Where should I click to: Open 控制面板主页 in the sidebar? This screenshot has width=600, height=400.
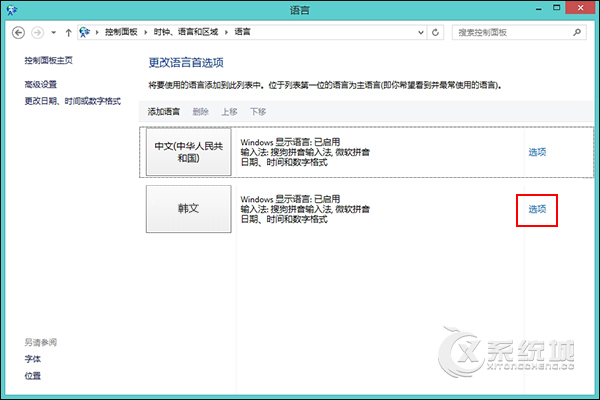[x=49, y=60]
